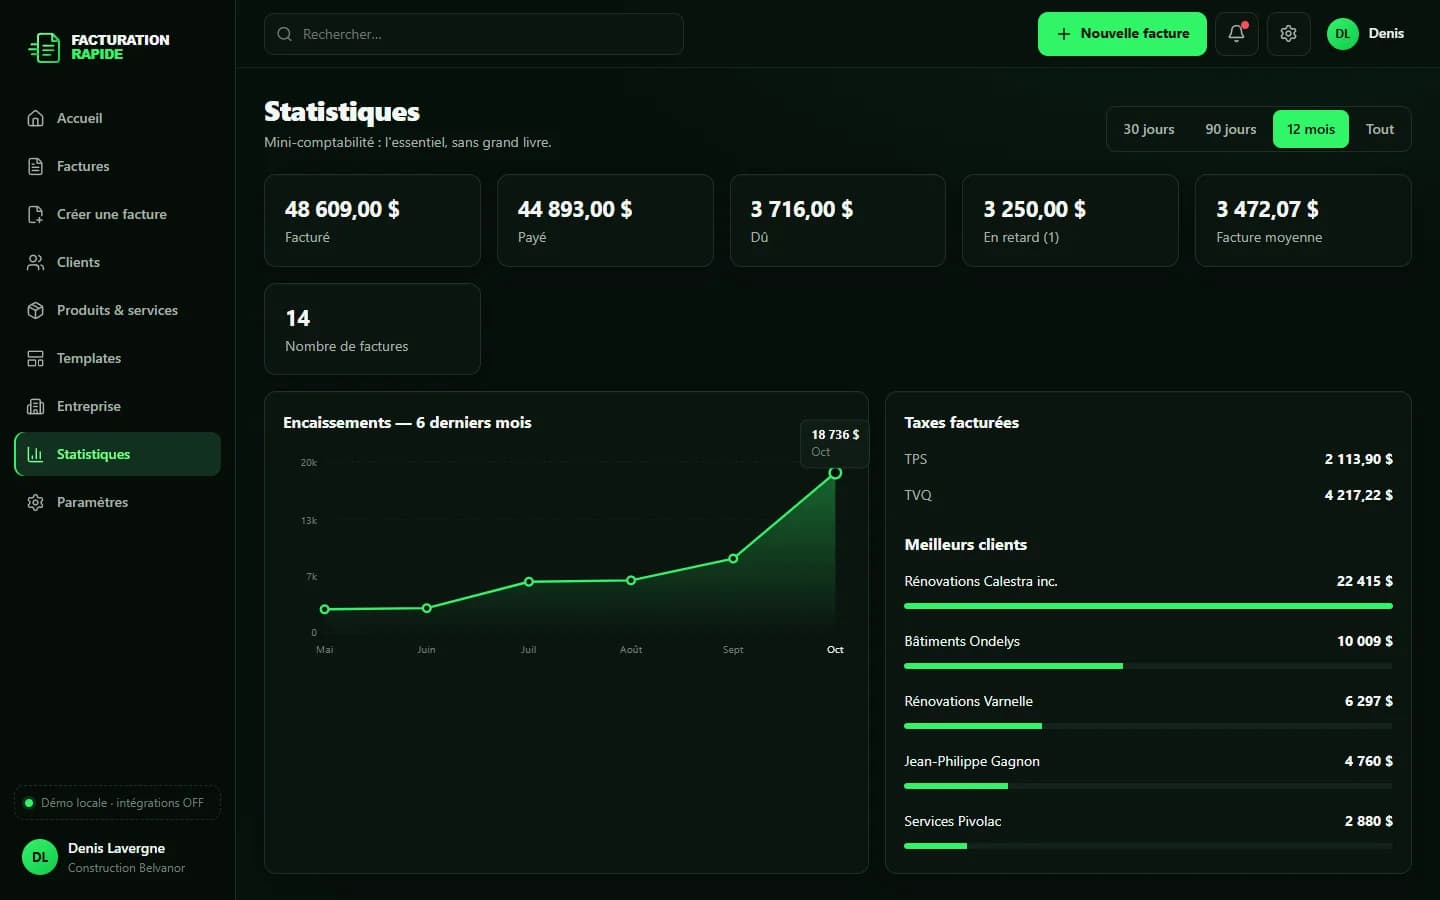Viewport: 1440px width, 900px height.
Task: Click the Construction Belvanor company text
Action: coord(126,868)
